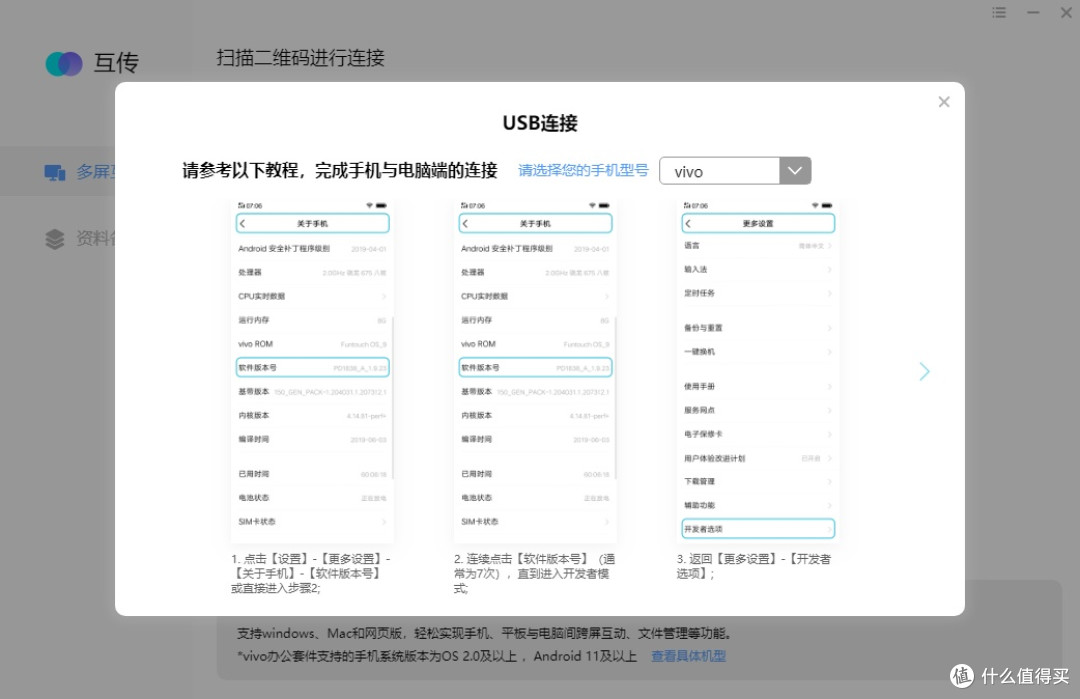1080x699 pixels.
Task: Click step 2 tutorial screenshot thumbnail
Action: click(x=535, y=371)
